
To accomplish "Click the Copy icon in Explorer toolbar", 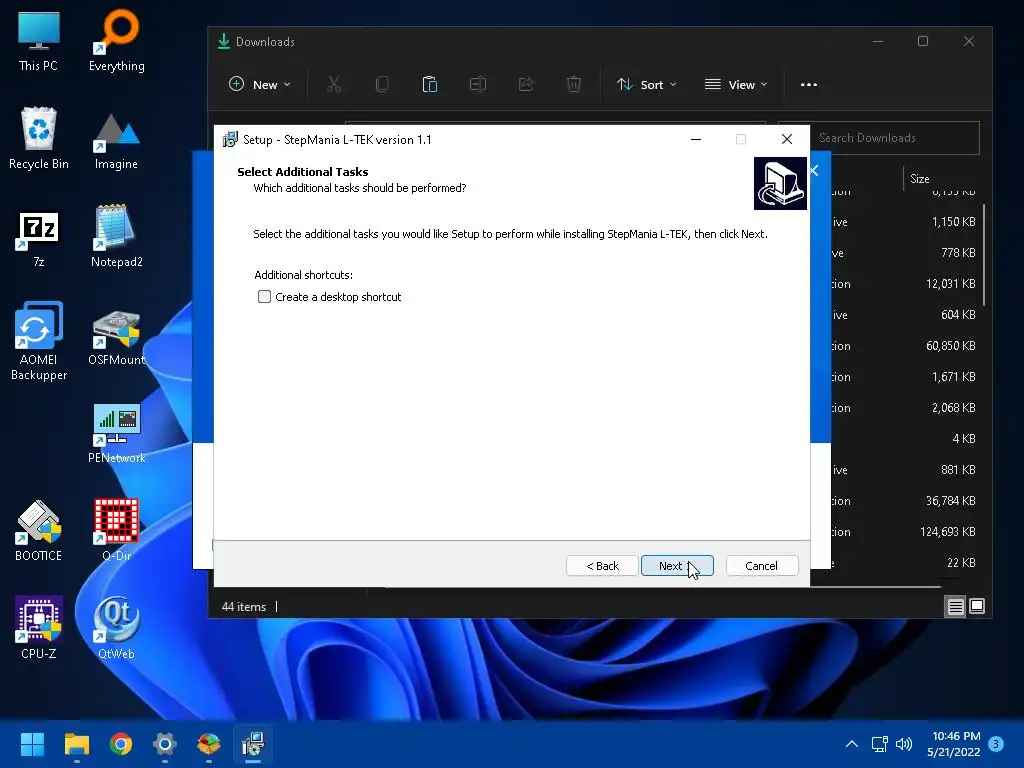I will [x=382, y=84].
